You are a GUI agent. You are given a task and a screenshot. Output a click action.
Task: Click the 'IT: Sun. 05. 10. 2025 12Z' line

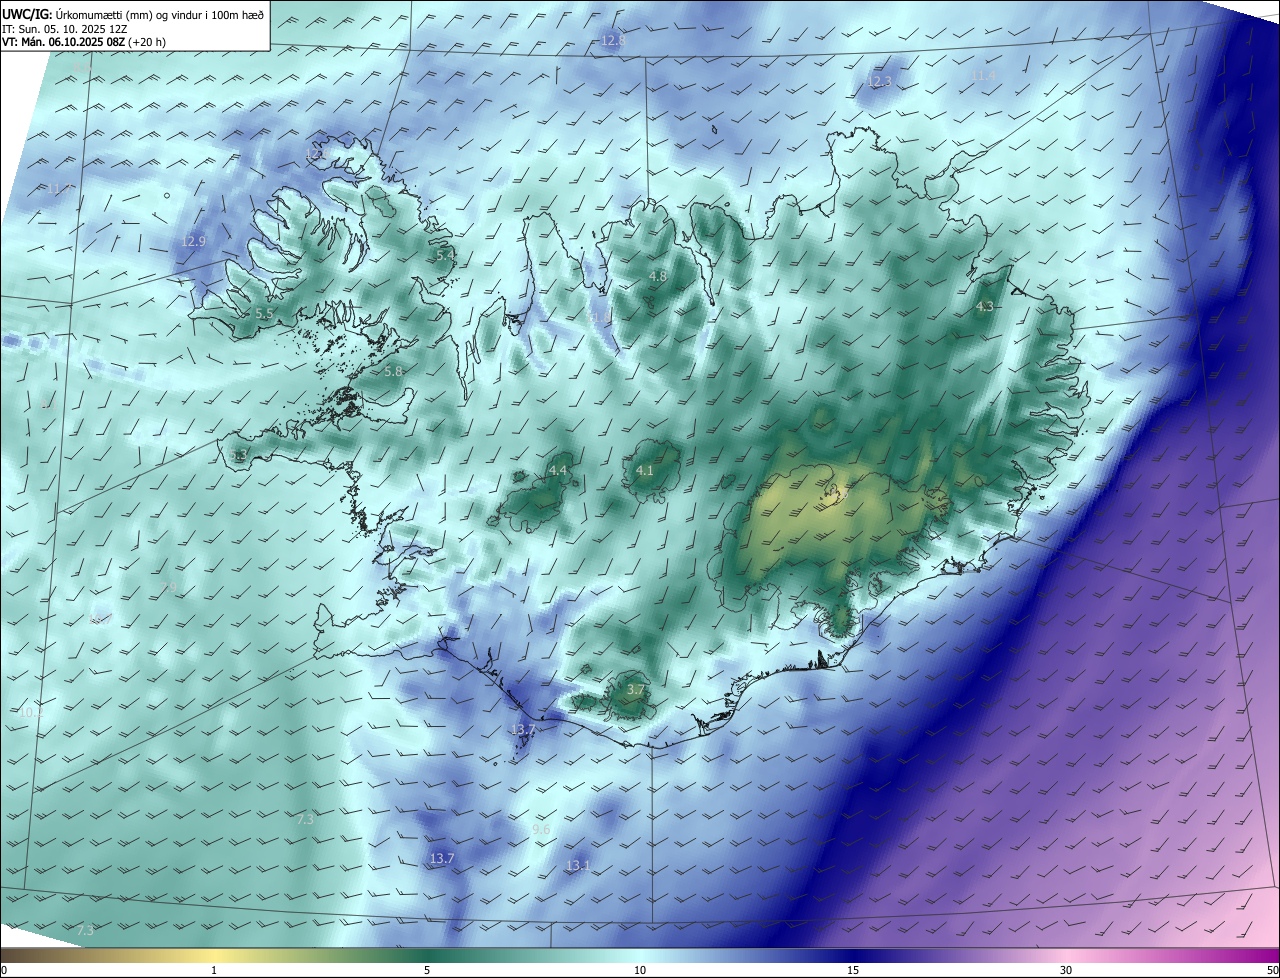(65, 28)
